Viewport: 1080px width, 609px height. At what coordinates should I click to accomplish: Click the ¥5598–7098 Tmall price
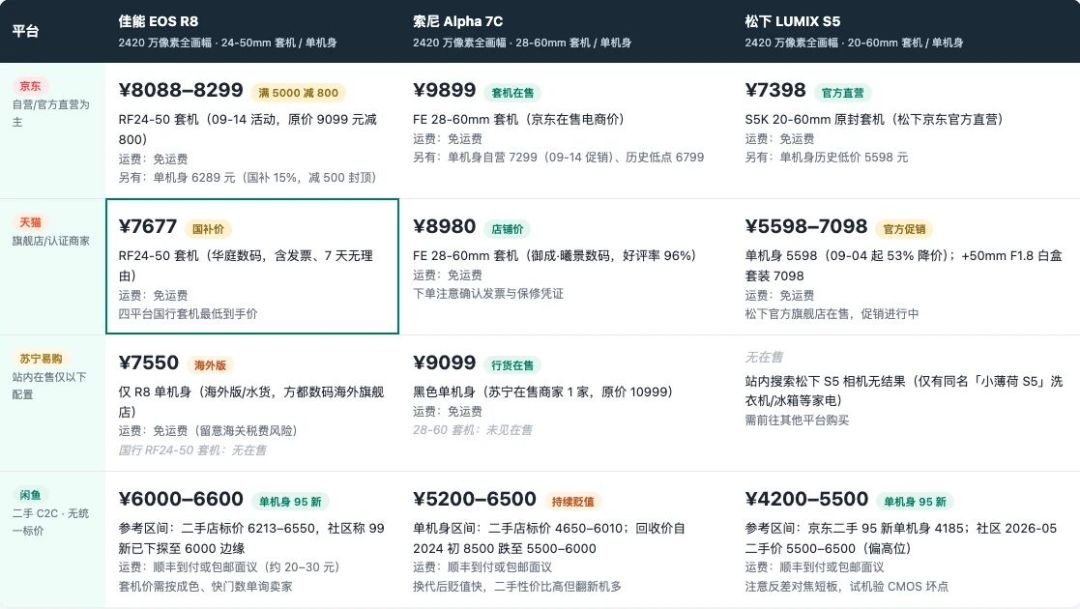(x=806, y=227)
